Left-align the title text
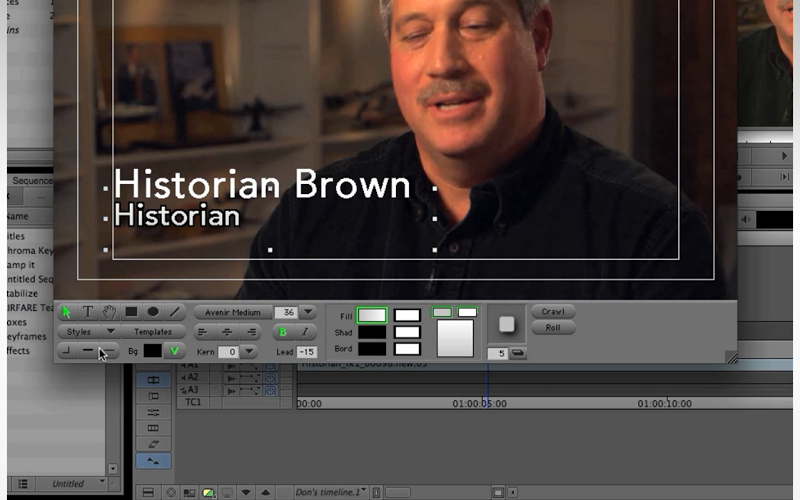Image resolution: width=800 pixels, height=500 pixels. point(203,332)
